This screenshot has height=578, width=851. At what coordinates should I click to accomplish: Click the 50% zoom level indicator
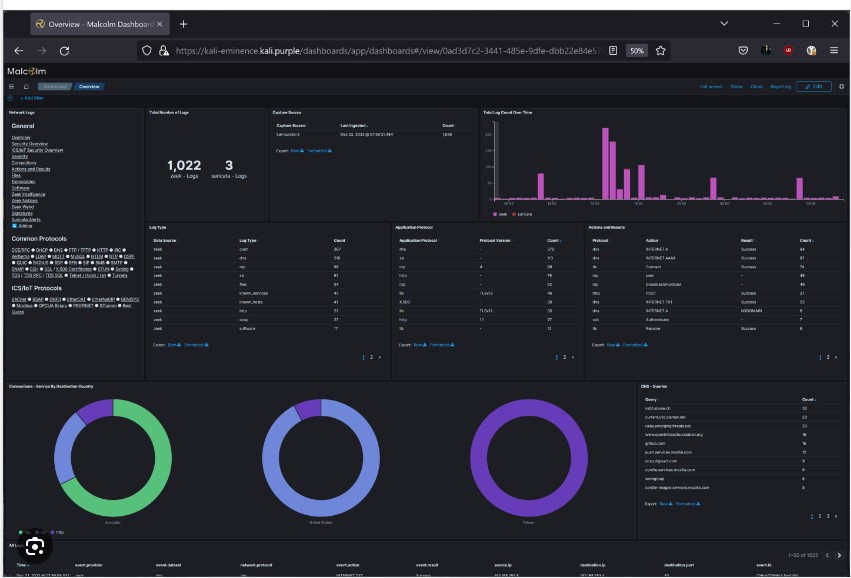pyautogui.click(x=636, y=50)
